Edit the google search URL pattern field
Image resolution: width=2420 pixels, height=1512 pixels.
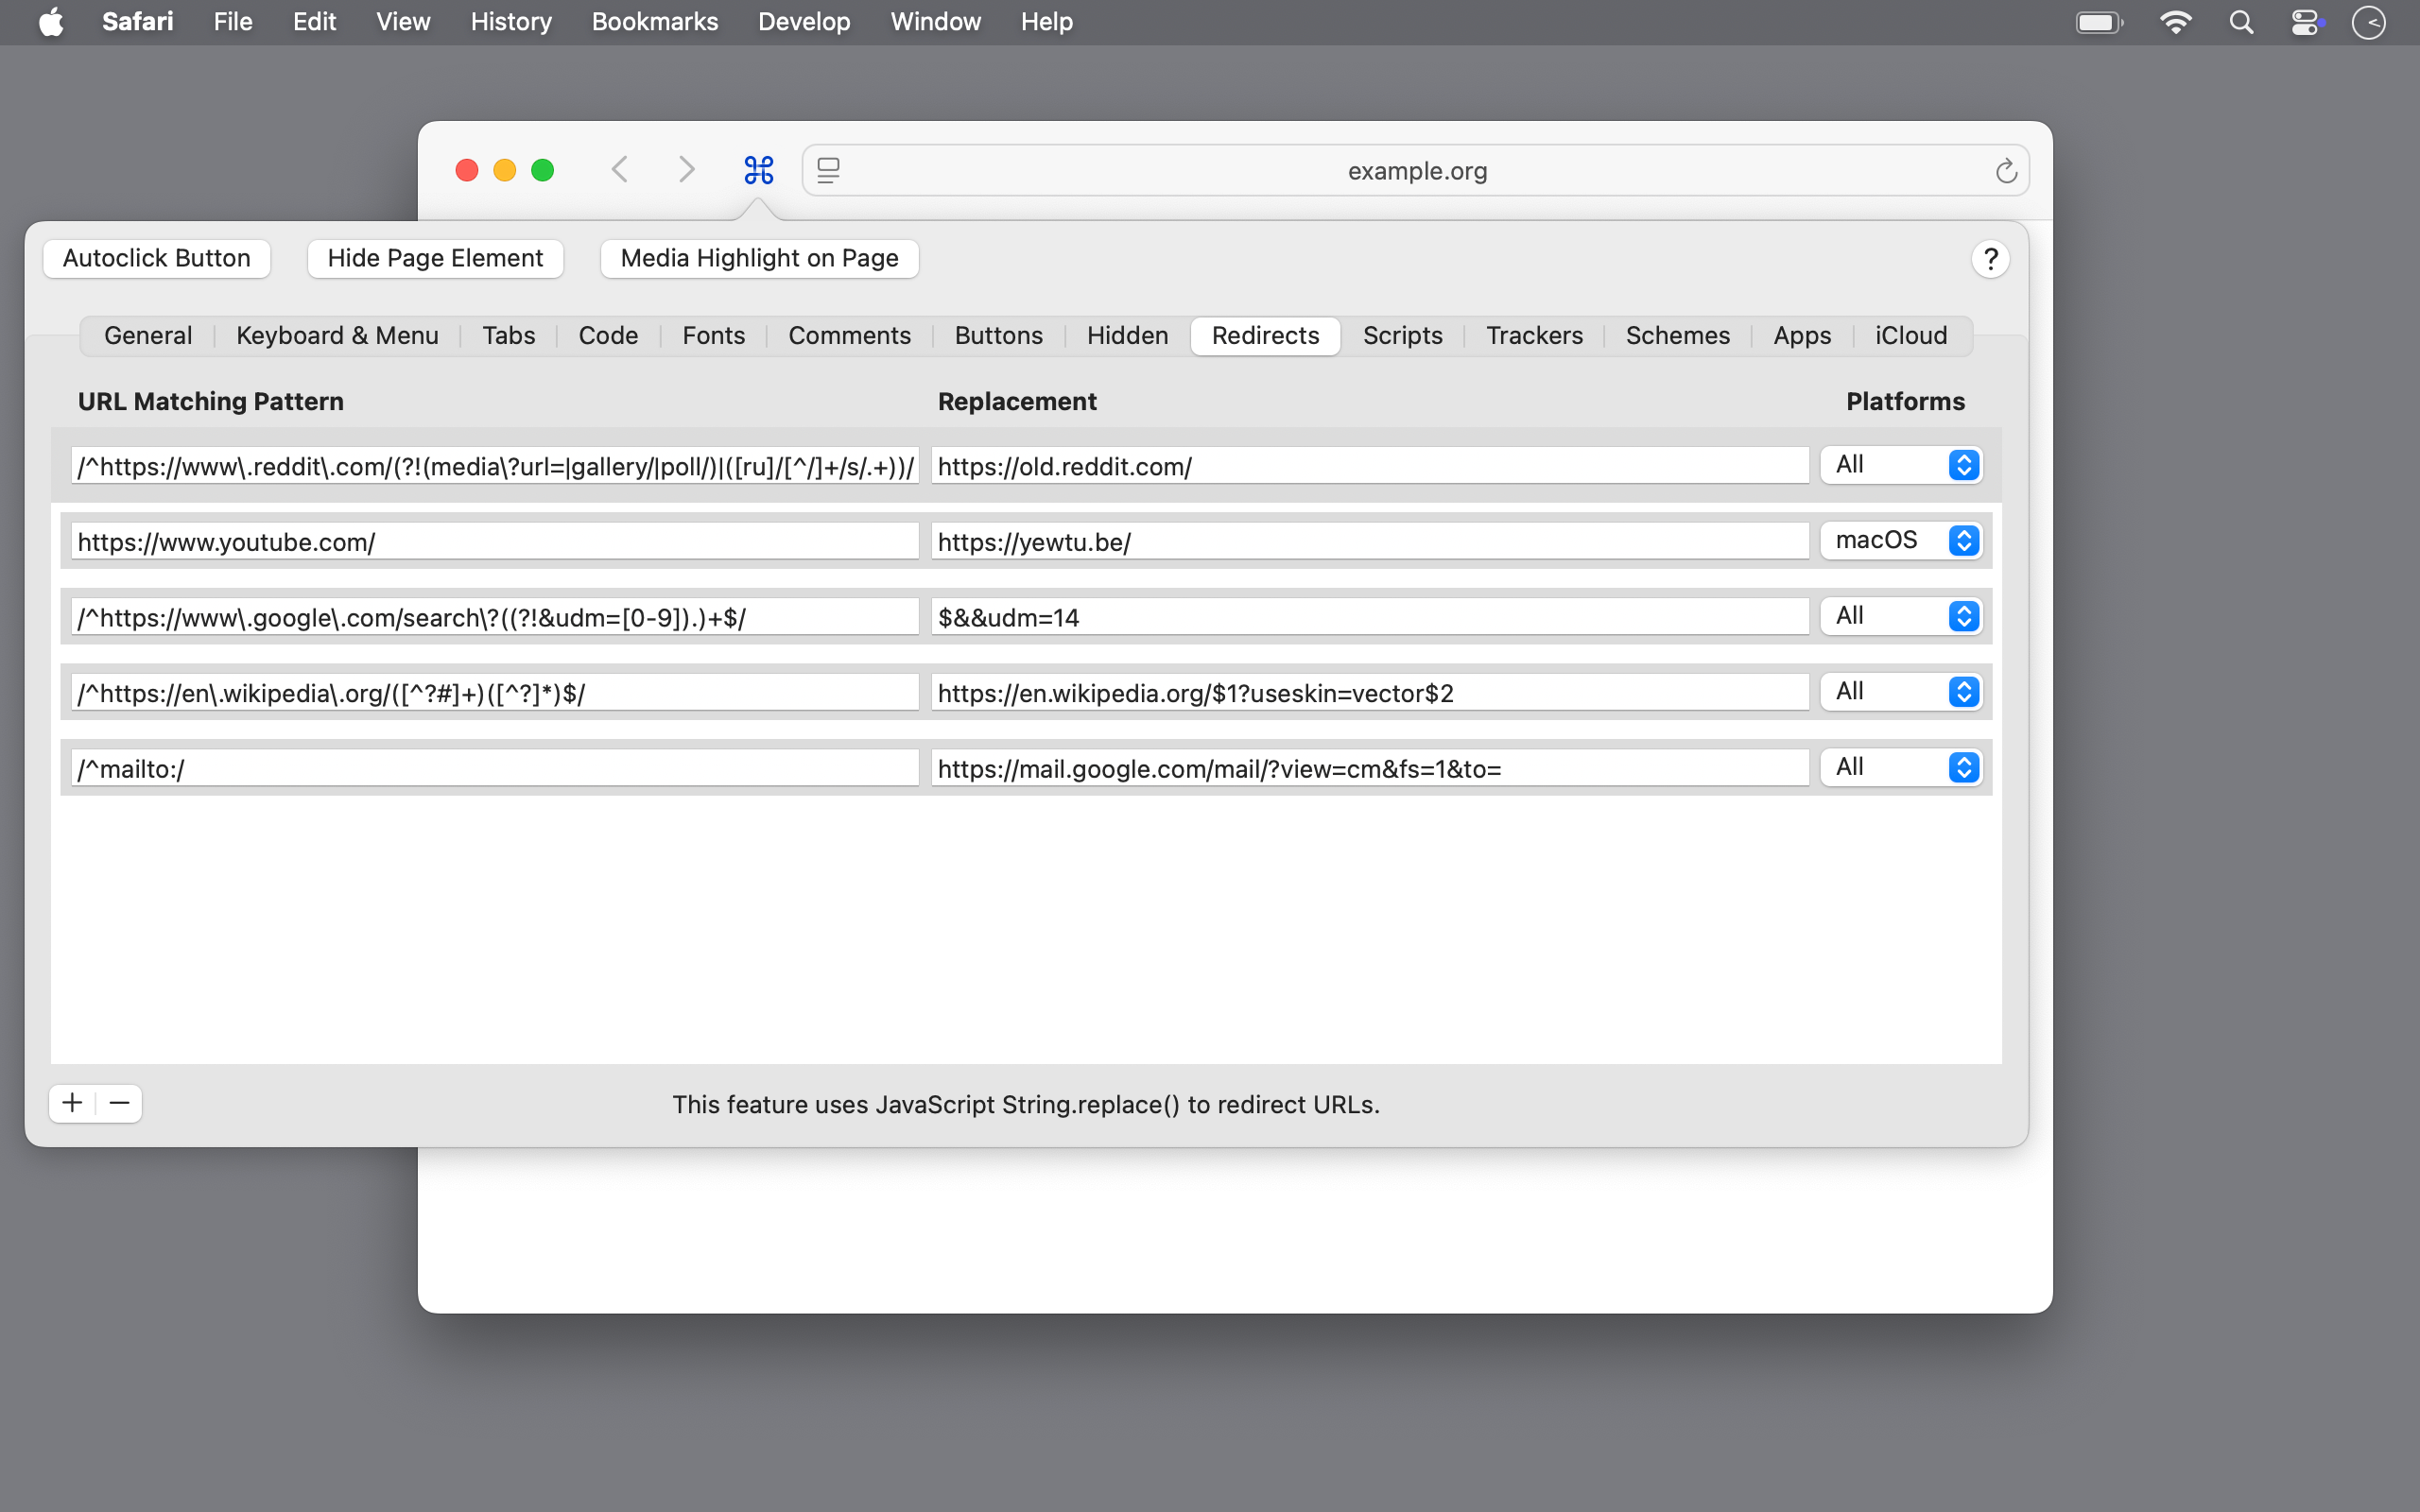[495, 617]
